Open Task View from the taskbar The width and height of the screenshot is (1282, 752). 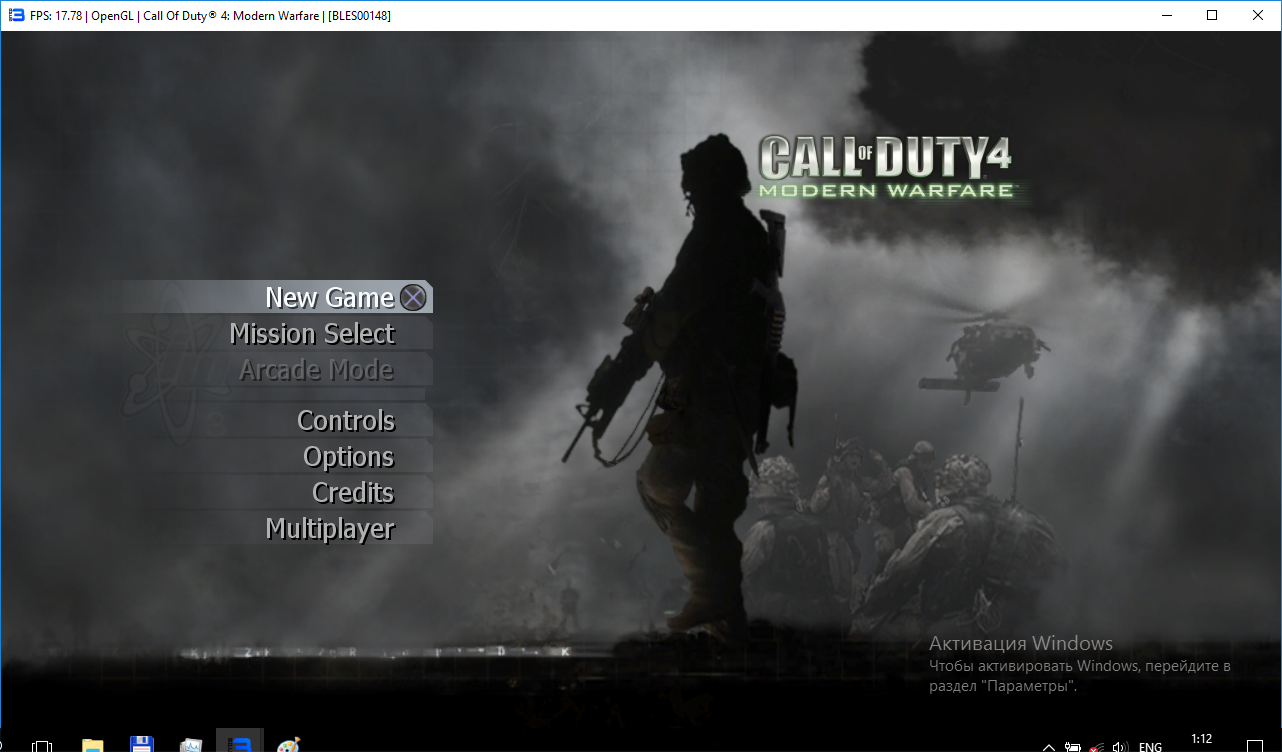[42, 745]
